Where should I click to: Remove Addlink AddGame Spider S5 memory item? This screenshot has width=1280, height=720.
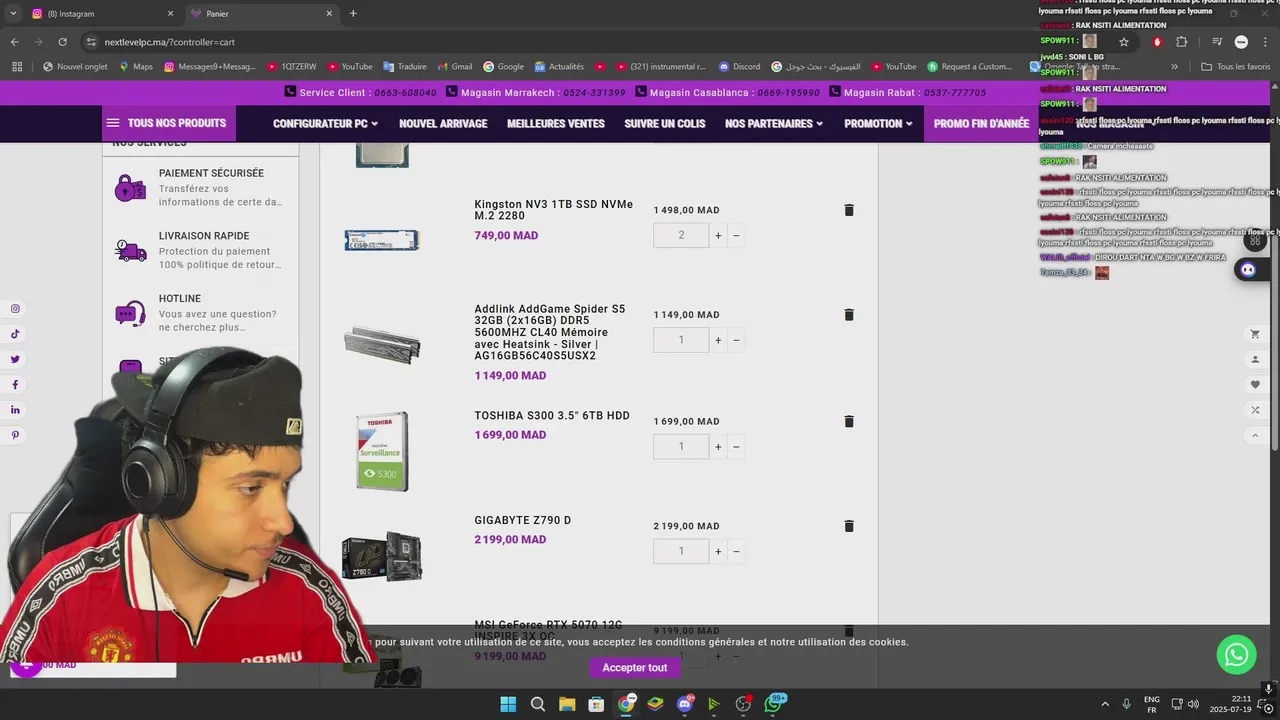tap(849, 315)
